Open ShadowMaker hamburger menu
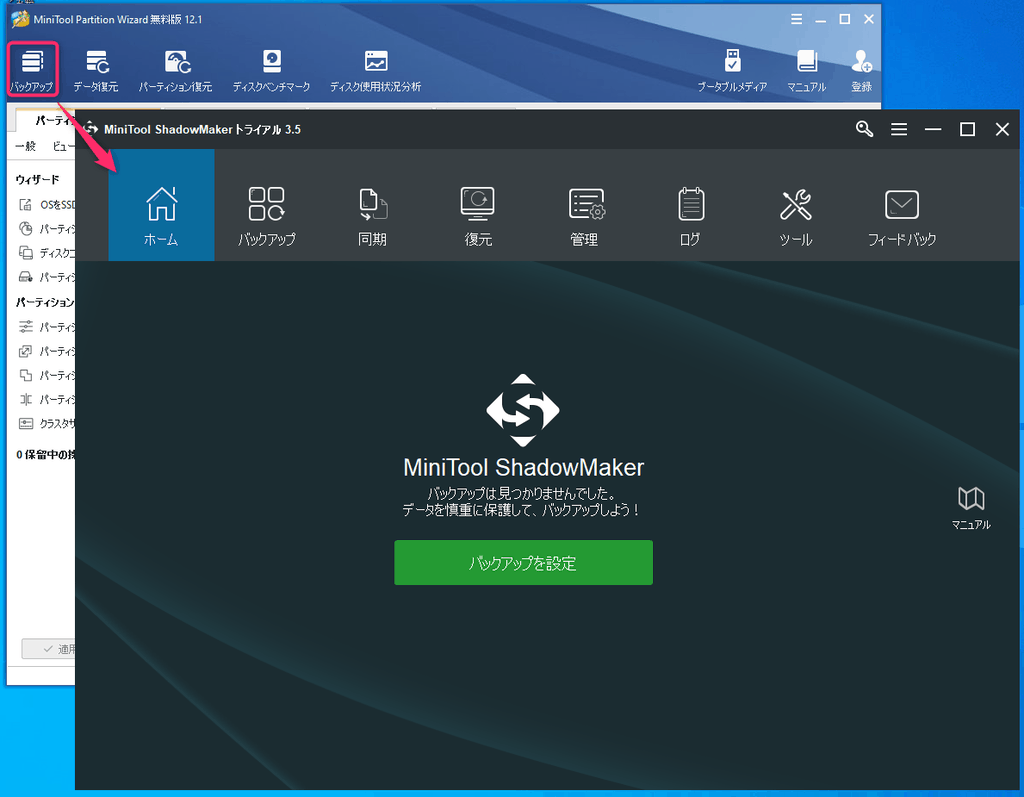Image resolution: width=1024 pixels, height=797 pixels. (899, 129)
